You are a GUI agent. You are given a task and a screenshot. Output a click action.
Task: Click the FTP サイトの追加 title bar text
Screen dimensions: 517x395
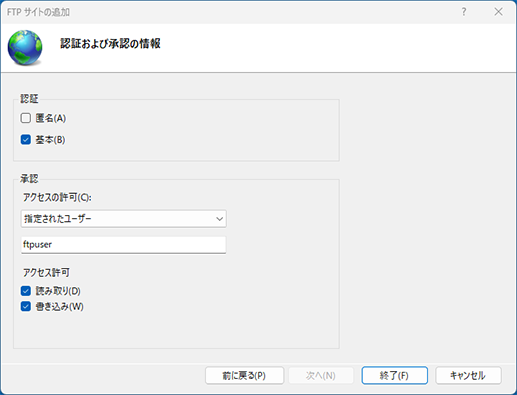click(38, 12)
